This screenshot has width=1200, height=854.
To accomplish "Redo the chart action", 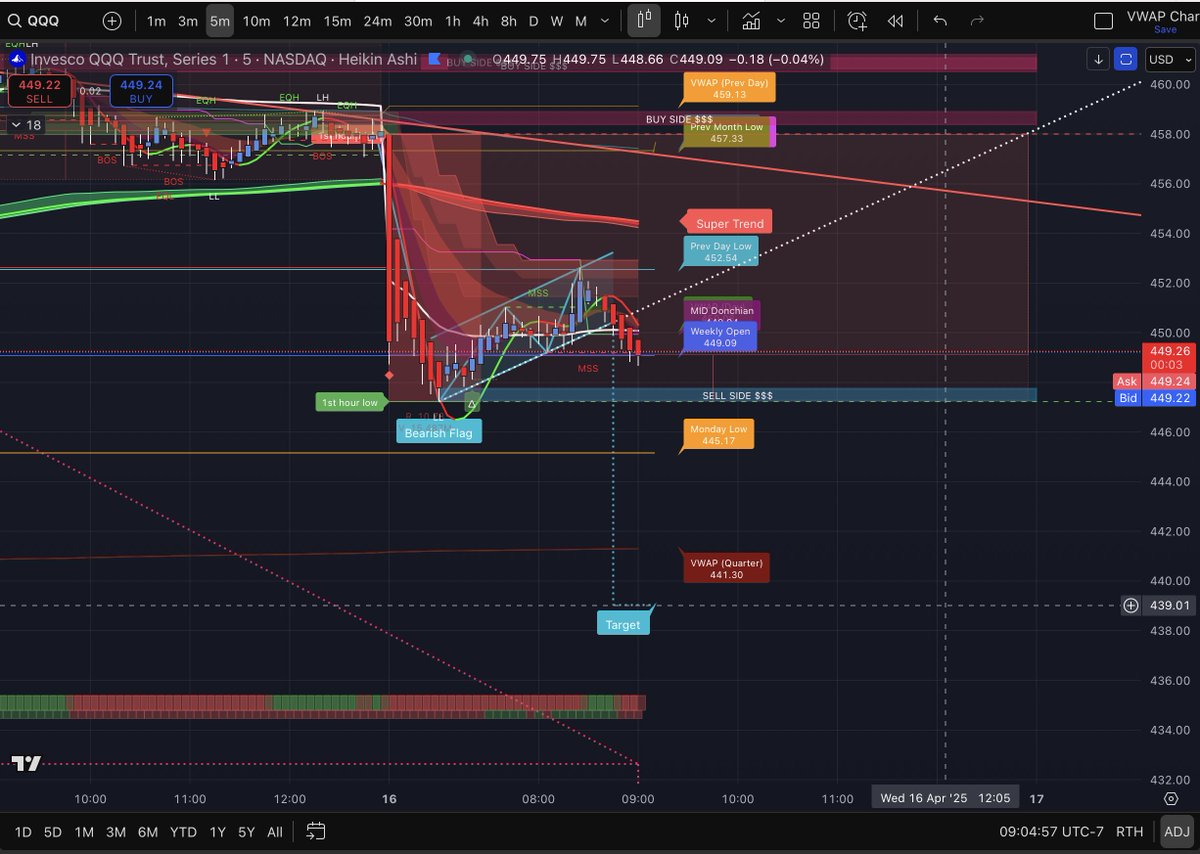I will [977, 21].
